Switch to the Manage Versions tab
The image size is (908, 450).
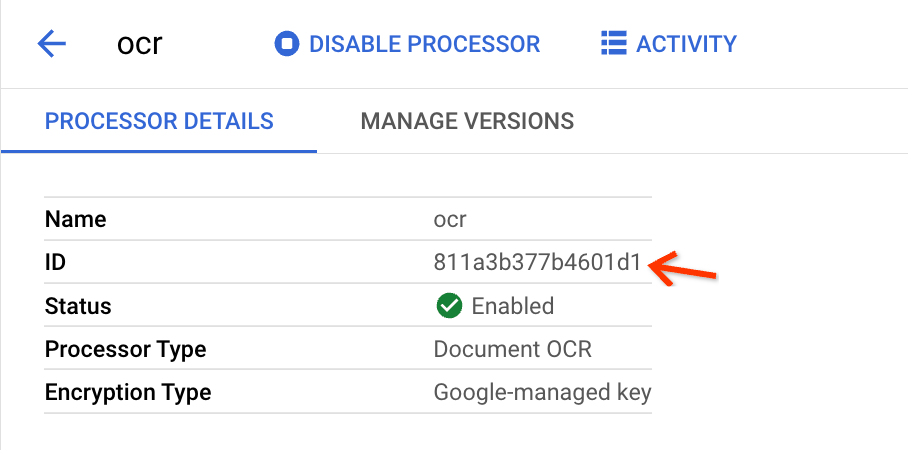pyautogui.click(x=467, y=122)
